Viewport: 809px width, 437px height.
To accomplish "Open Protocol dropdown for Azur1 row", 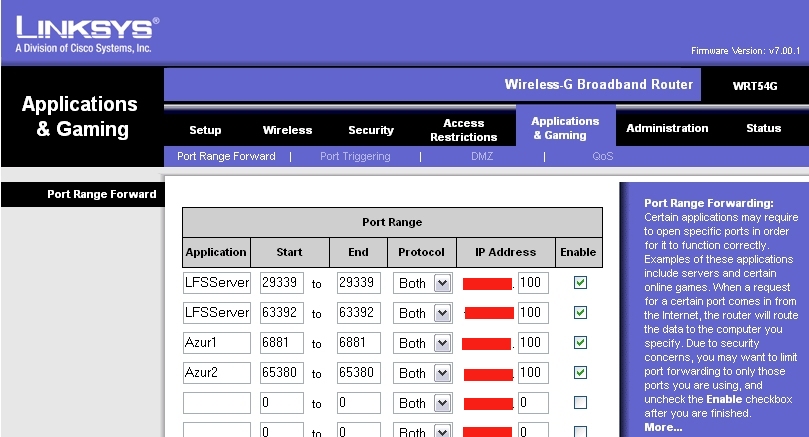I will click(423, 343).
